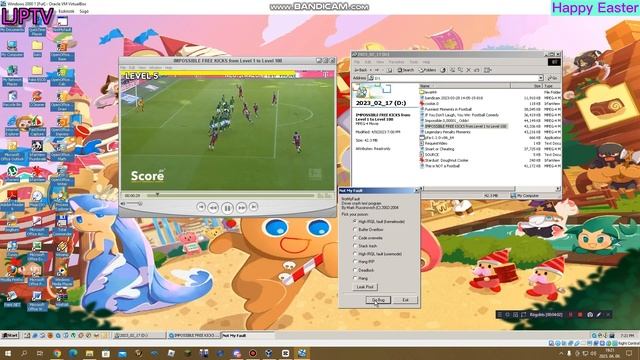Screen dimensions: 640x360
Task: Click Delete X icon in Explorer toolbar
Action: (x=469, y=70)
